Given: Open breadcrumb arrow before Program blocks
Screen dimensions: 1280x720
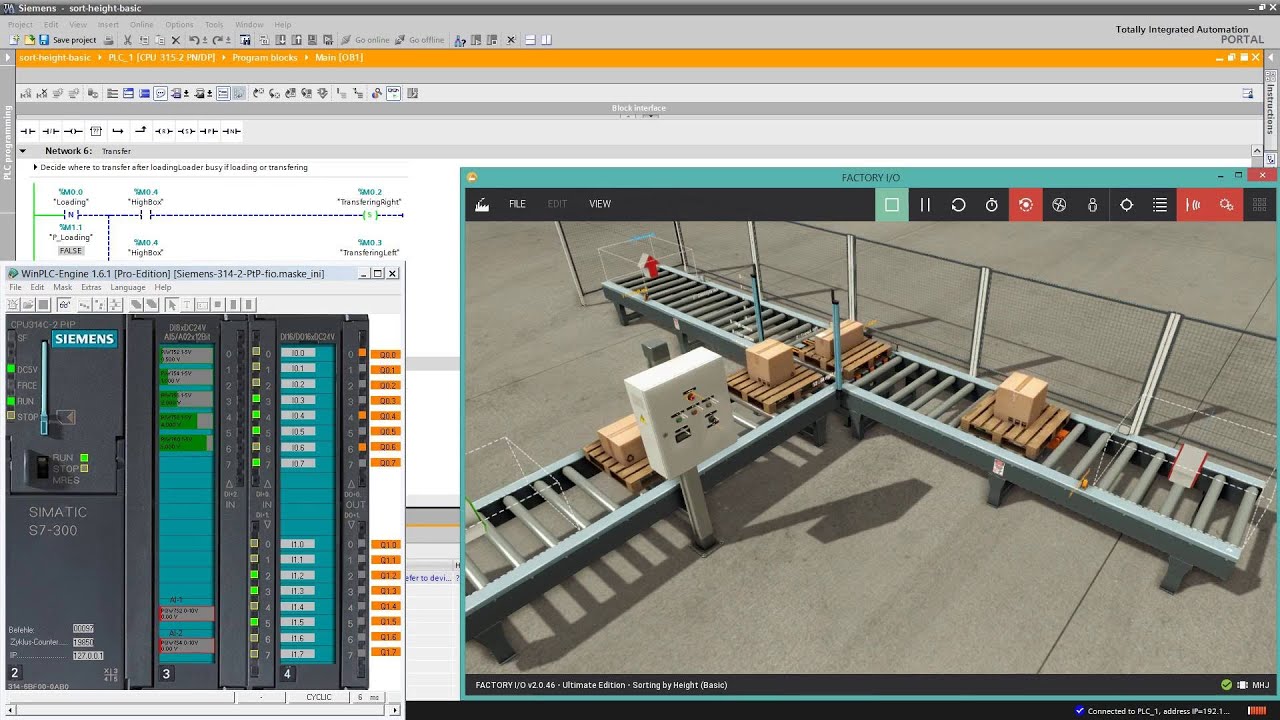Looking at the screenshot, I should 224,57.
